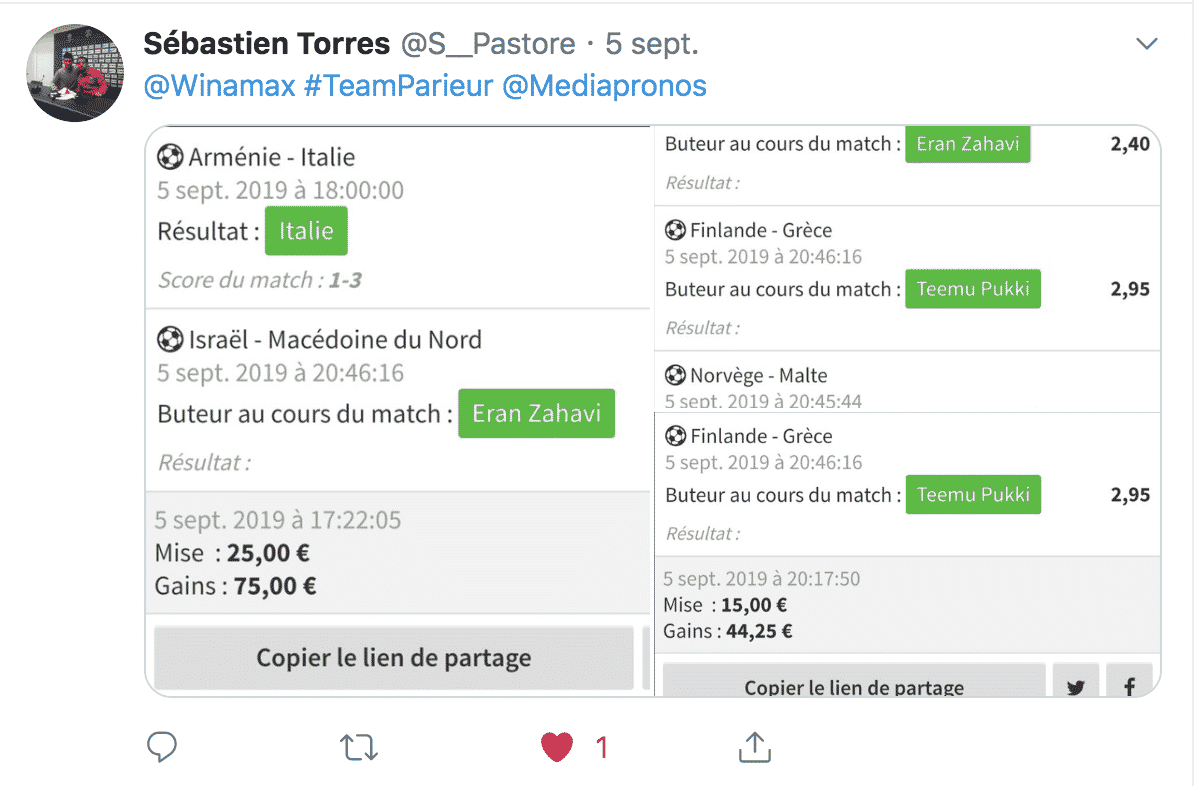This screenshot has width=1194, height=786.
Task: Expand the tweet options chevron
Action: click(x=1147, y=43)
